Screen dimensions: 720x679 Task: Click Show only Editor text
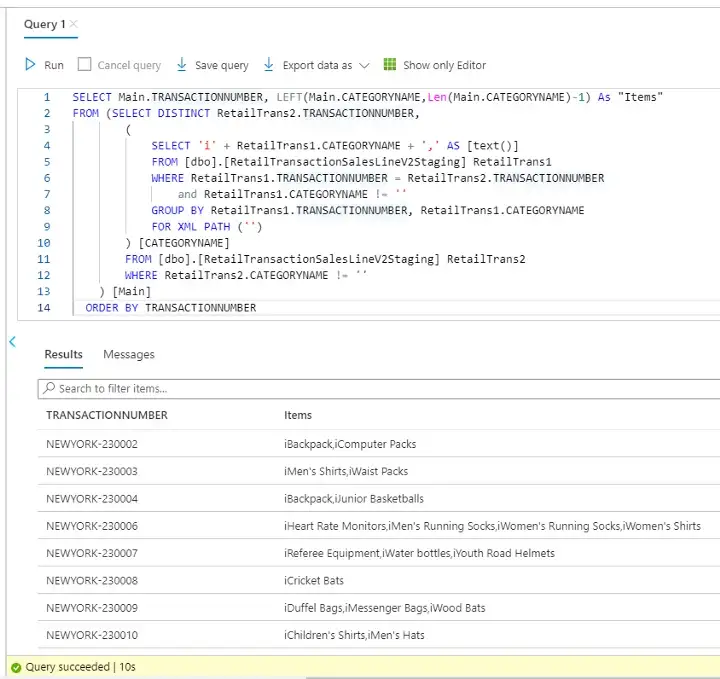444,65
